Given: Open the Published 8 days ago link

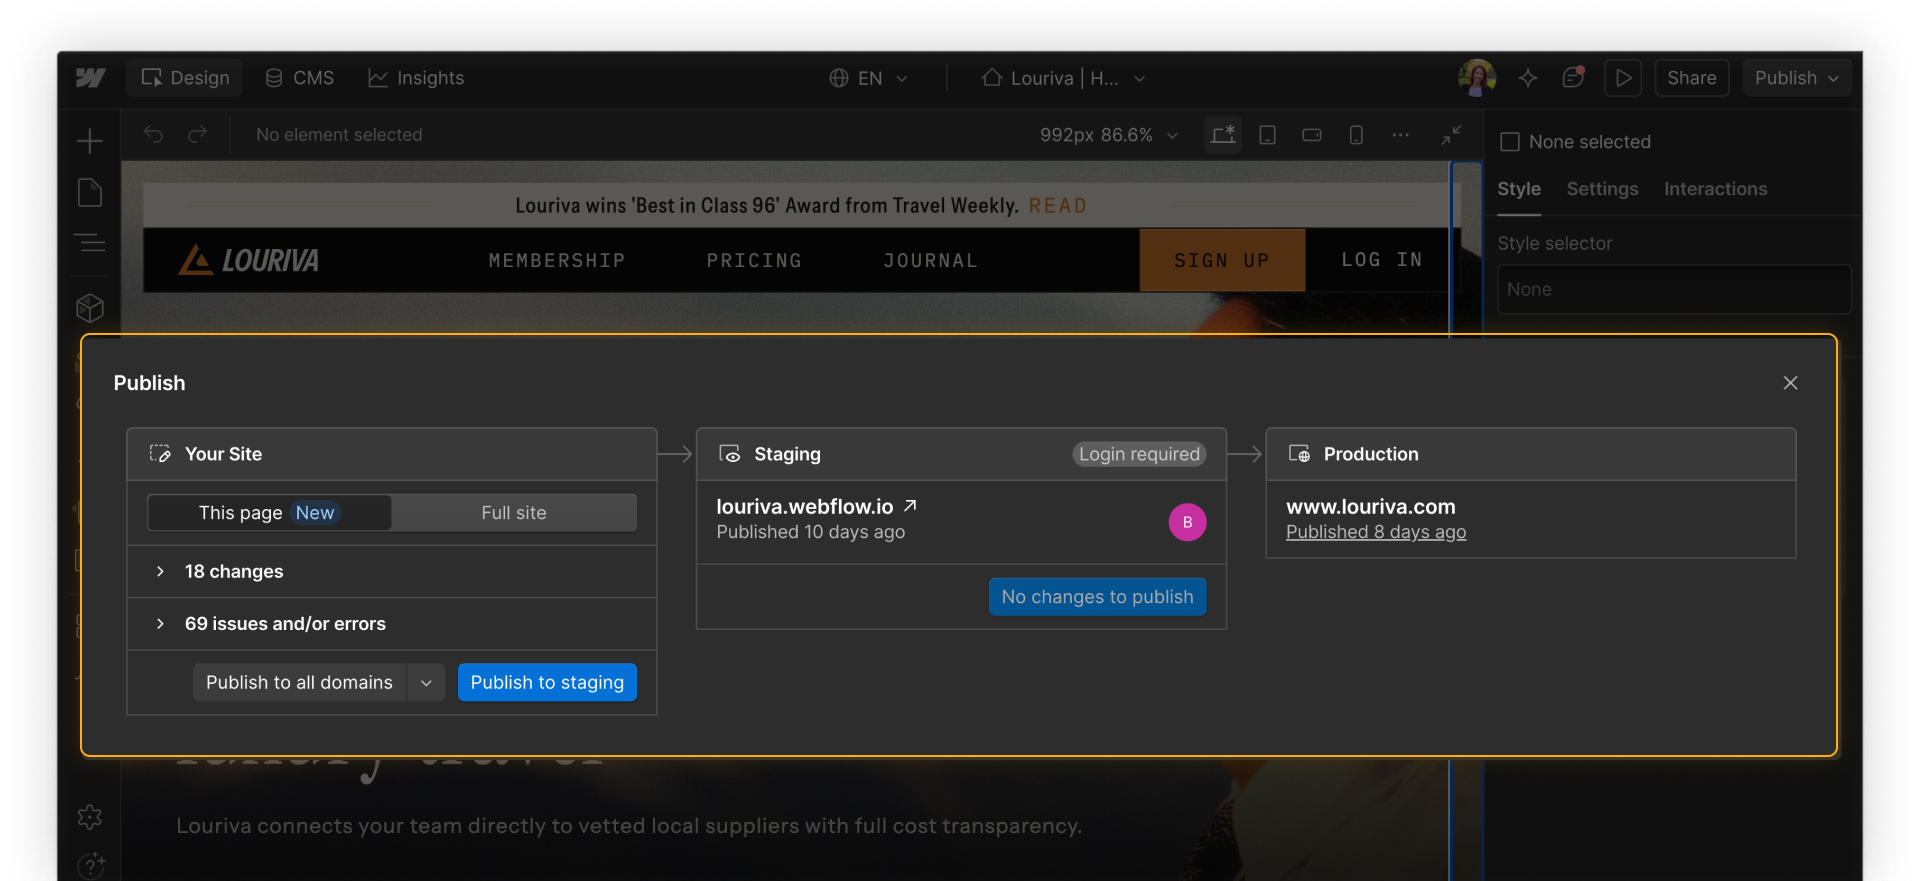Looking at the screenshot, I should 1376,532.
